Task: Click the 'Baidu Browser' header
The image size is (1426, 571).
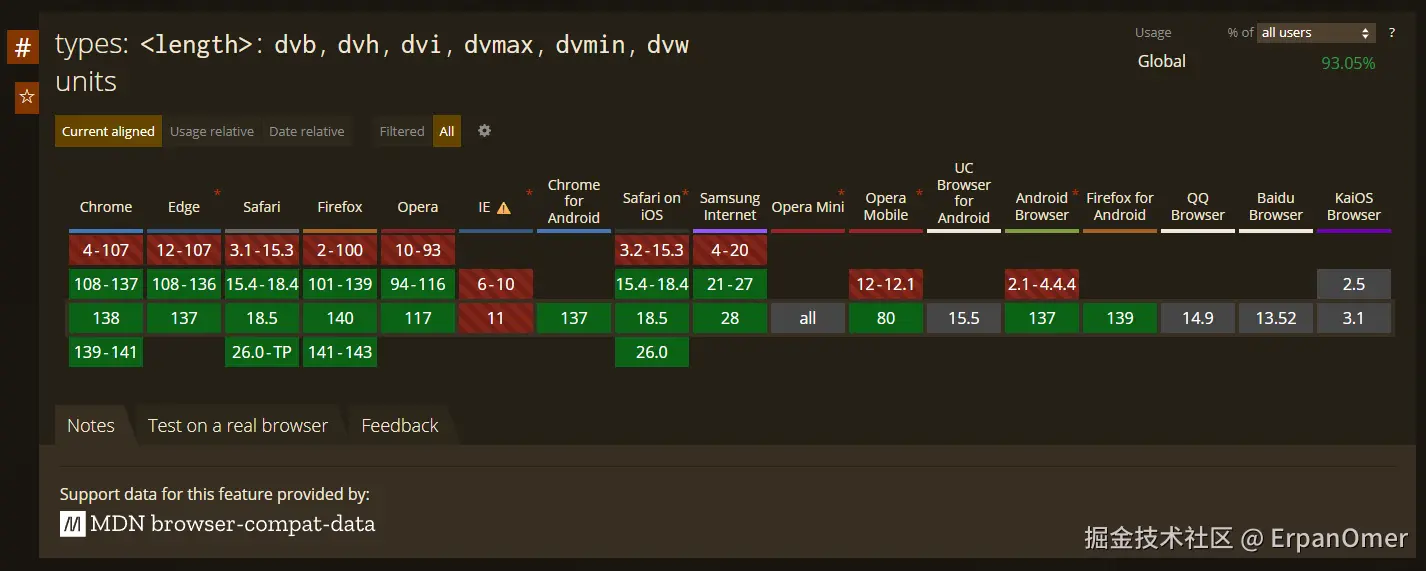Action: tap(1276, 206)
